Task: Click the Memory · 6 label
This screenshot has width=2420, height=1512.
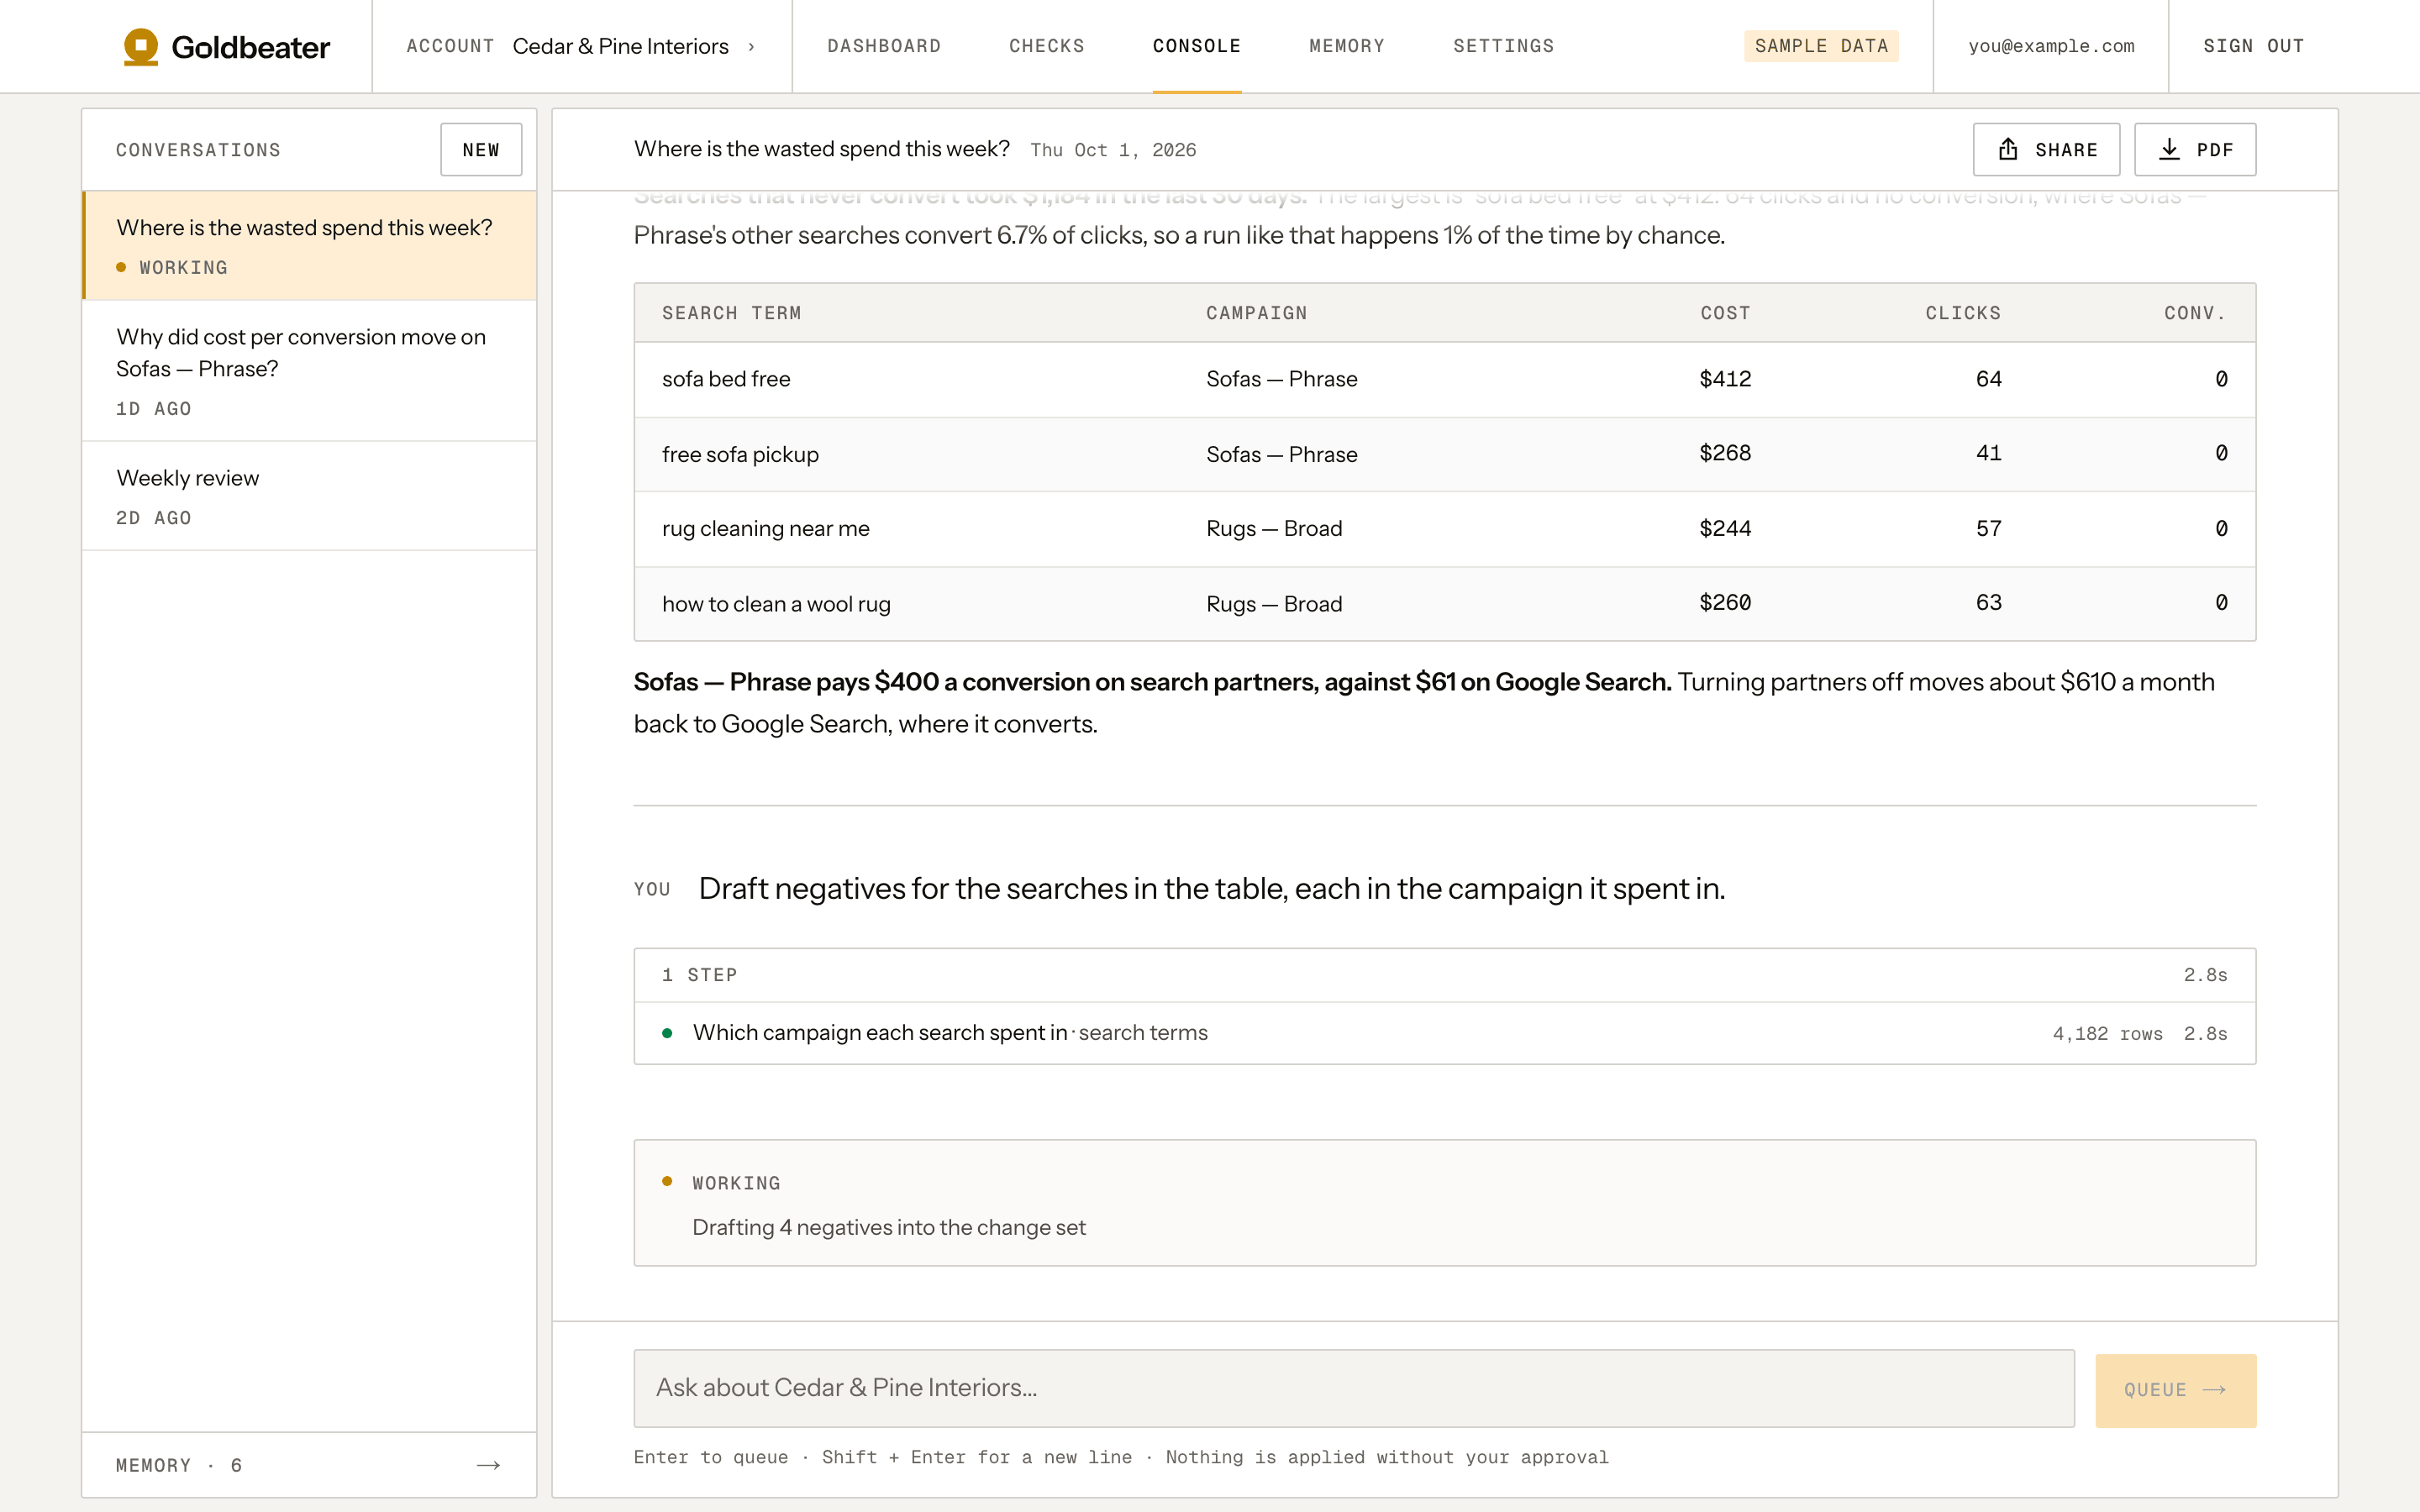Action: [179, 1465]
